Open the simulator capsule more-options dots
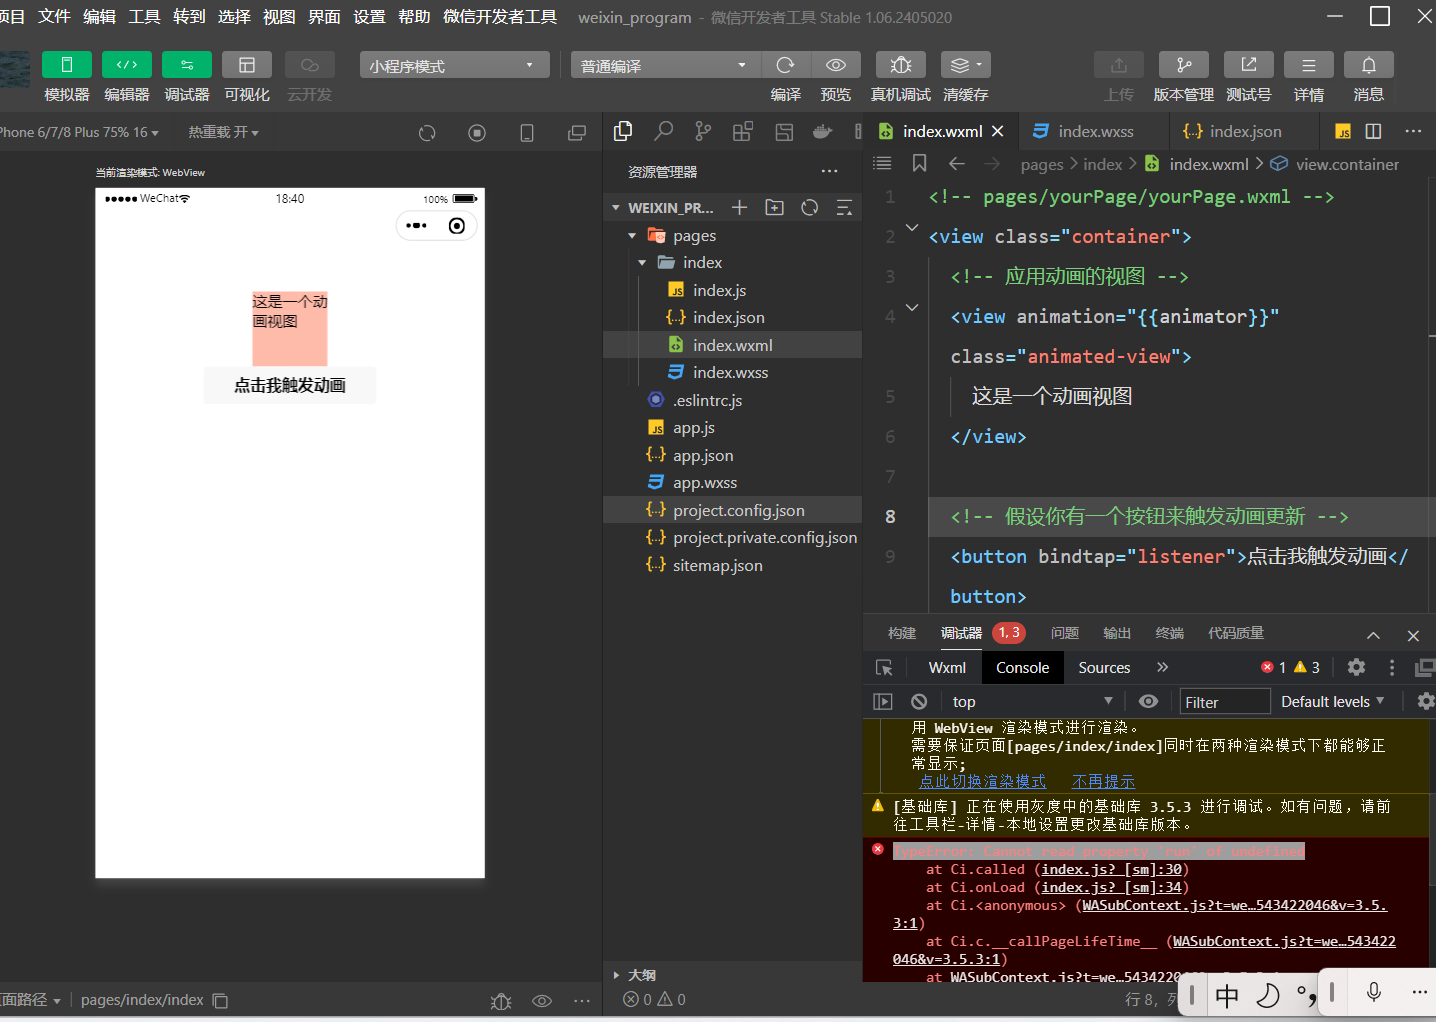The width and height of the screenshot is (1436, 1022). point(417,226)
